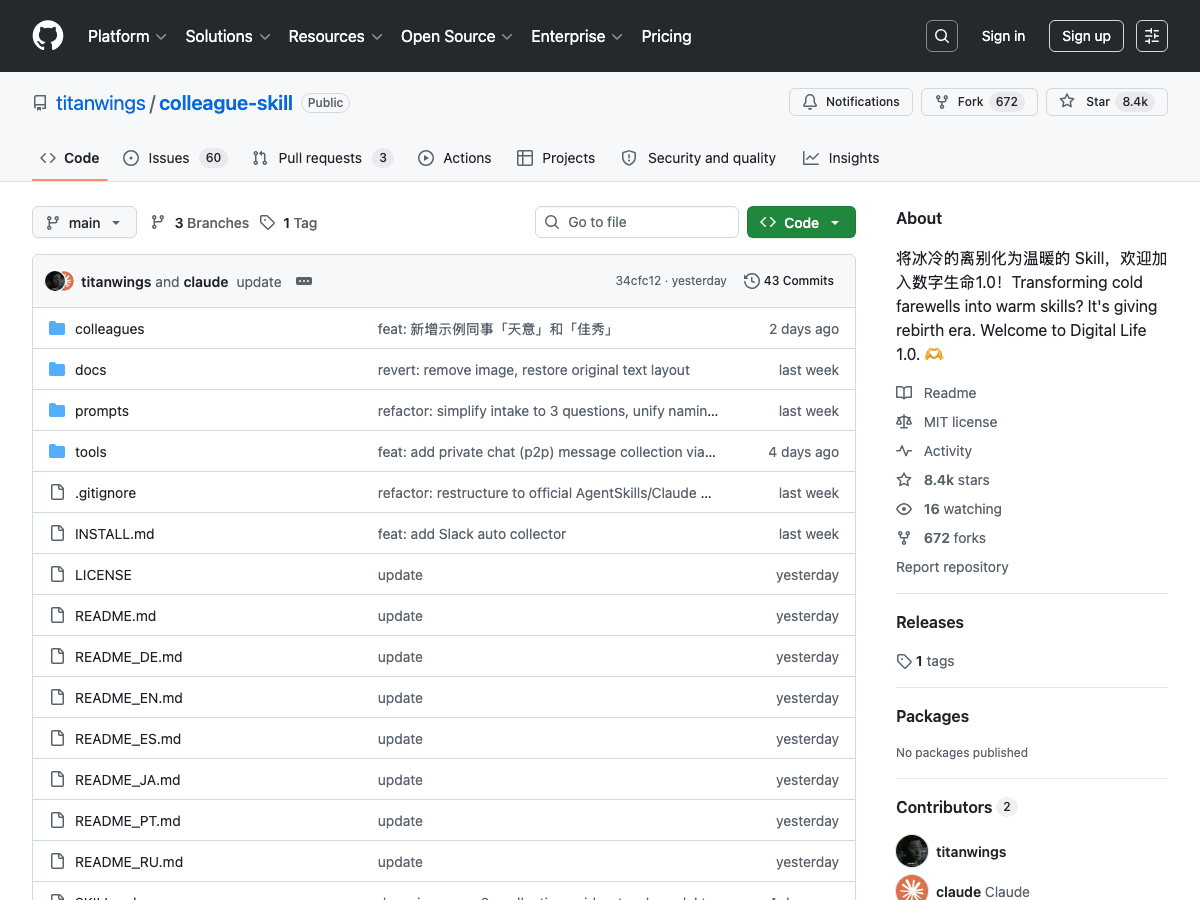Click the file icon next to INSTALL.md
Screen dimensions: 1200x900
57,534
